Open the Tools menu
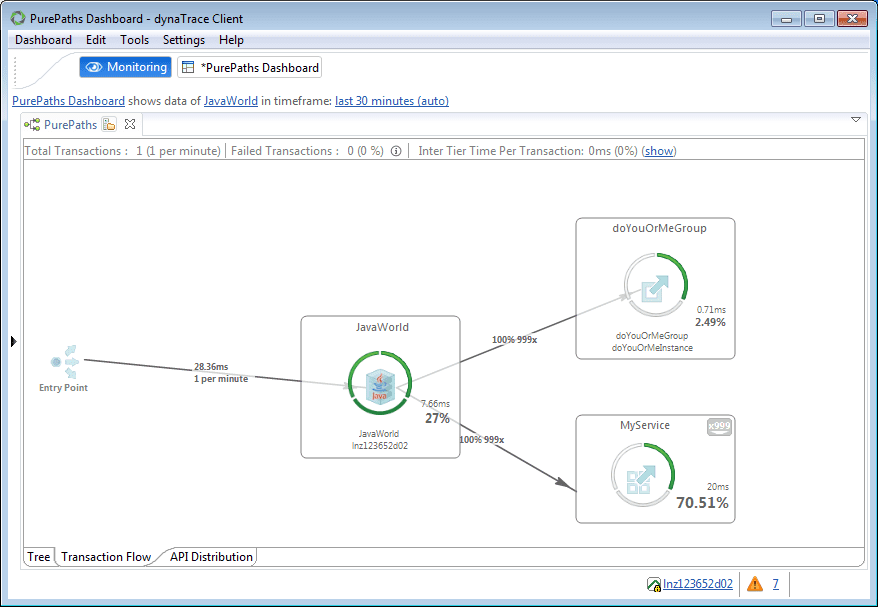This screenshot has width=878, height=607. point(134,40)
